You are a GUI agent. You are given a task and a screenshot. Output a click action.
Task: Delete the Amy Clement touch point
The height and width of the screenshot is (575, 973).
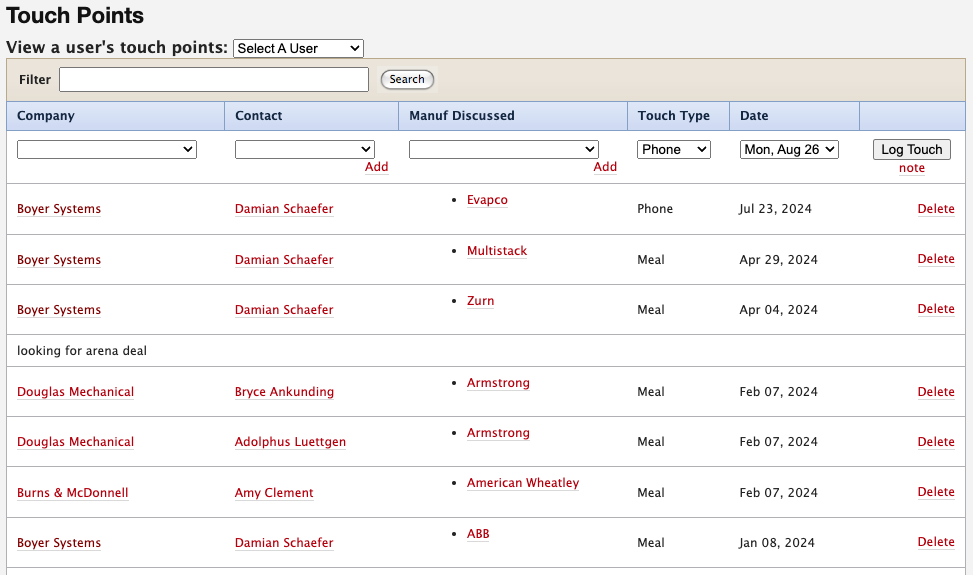click(x=936, y=492)
